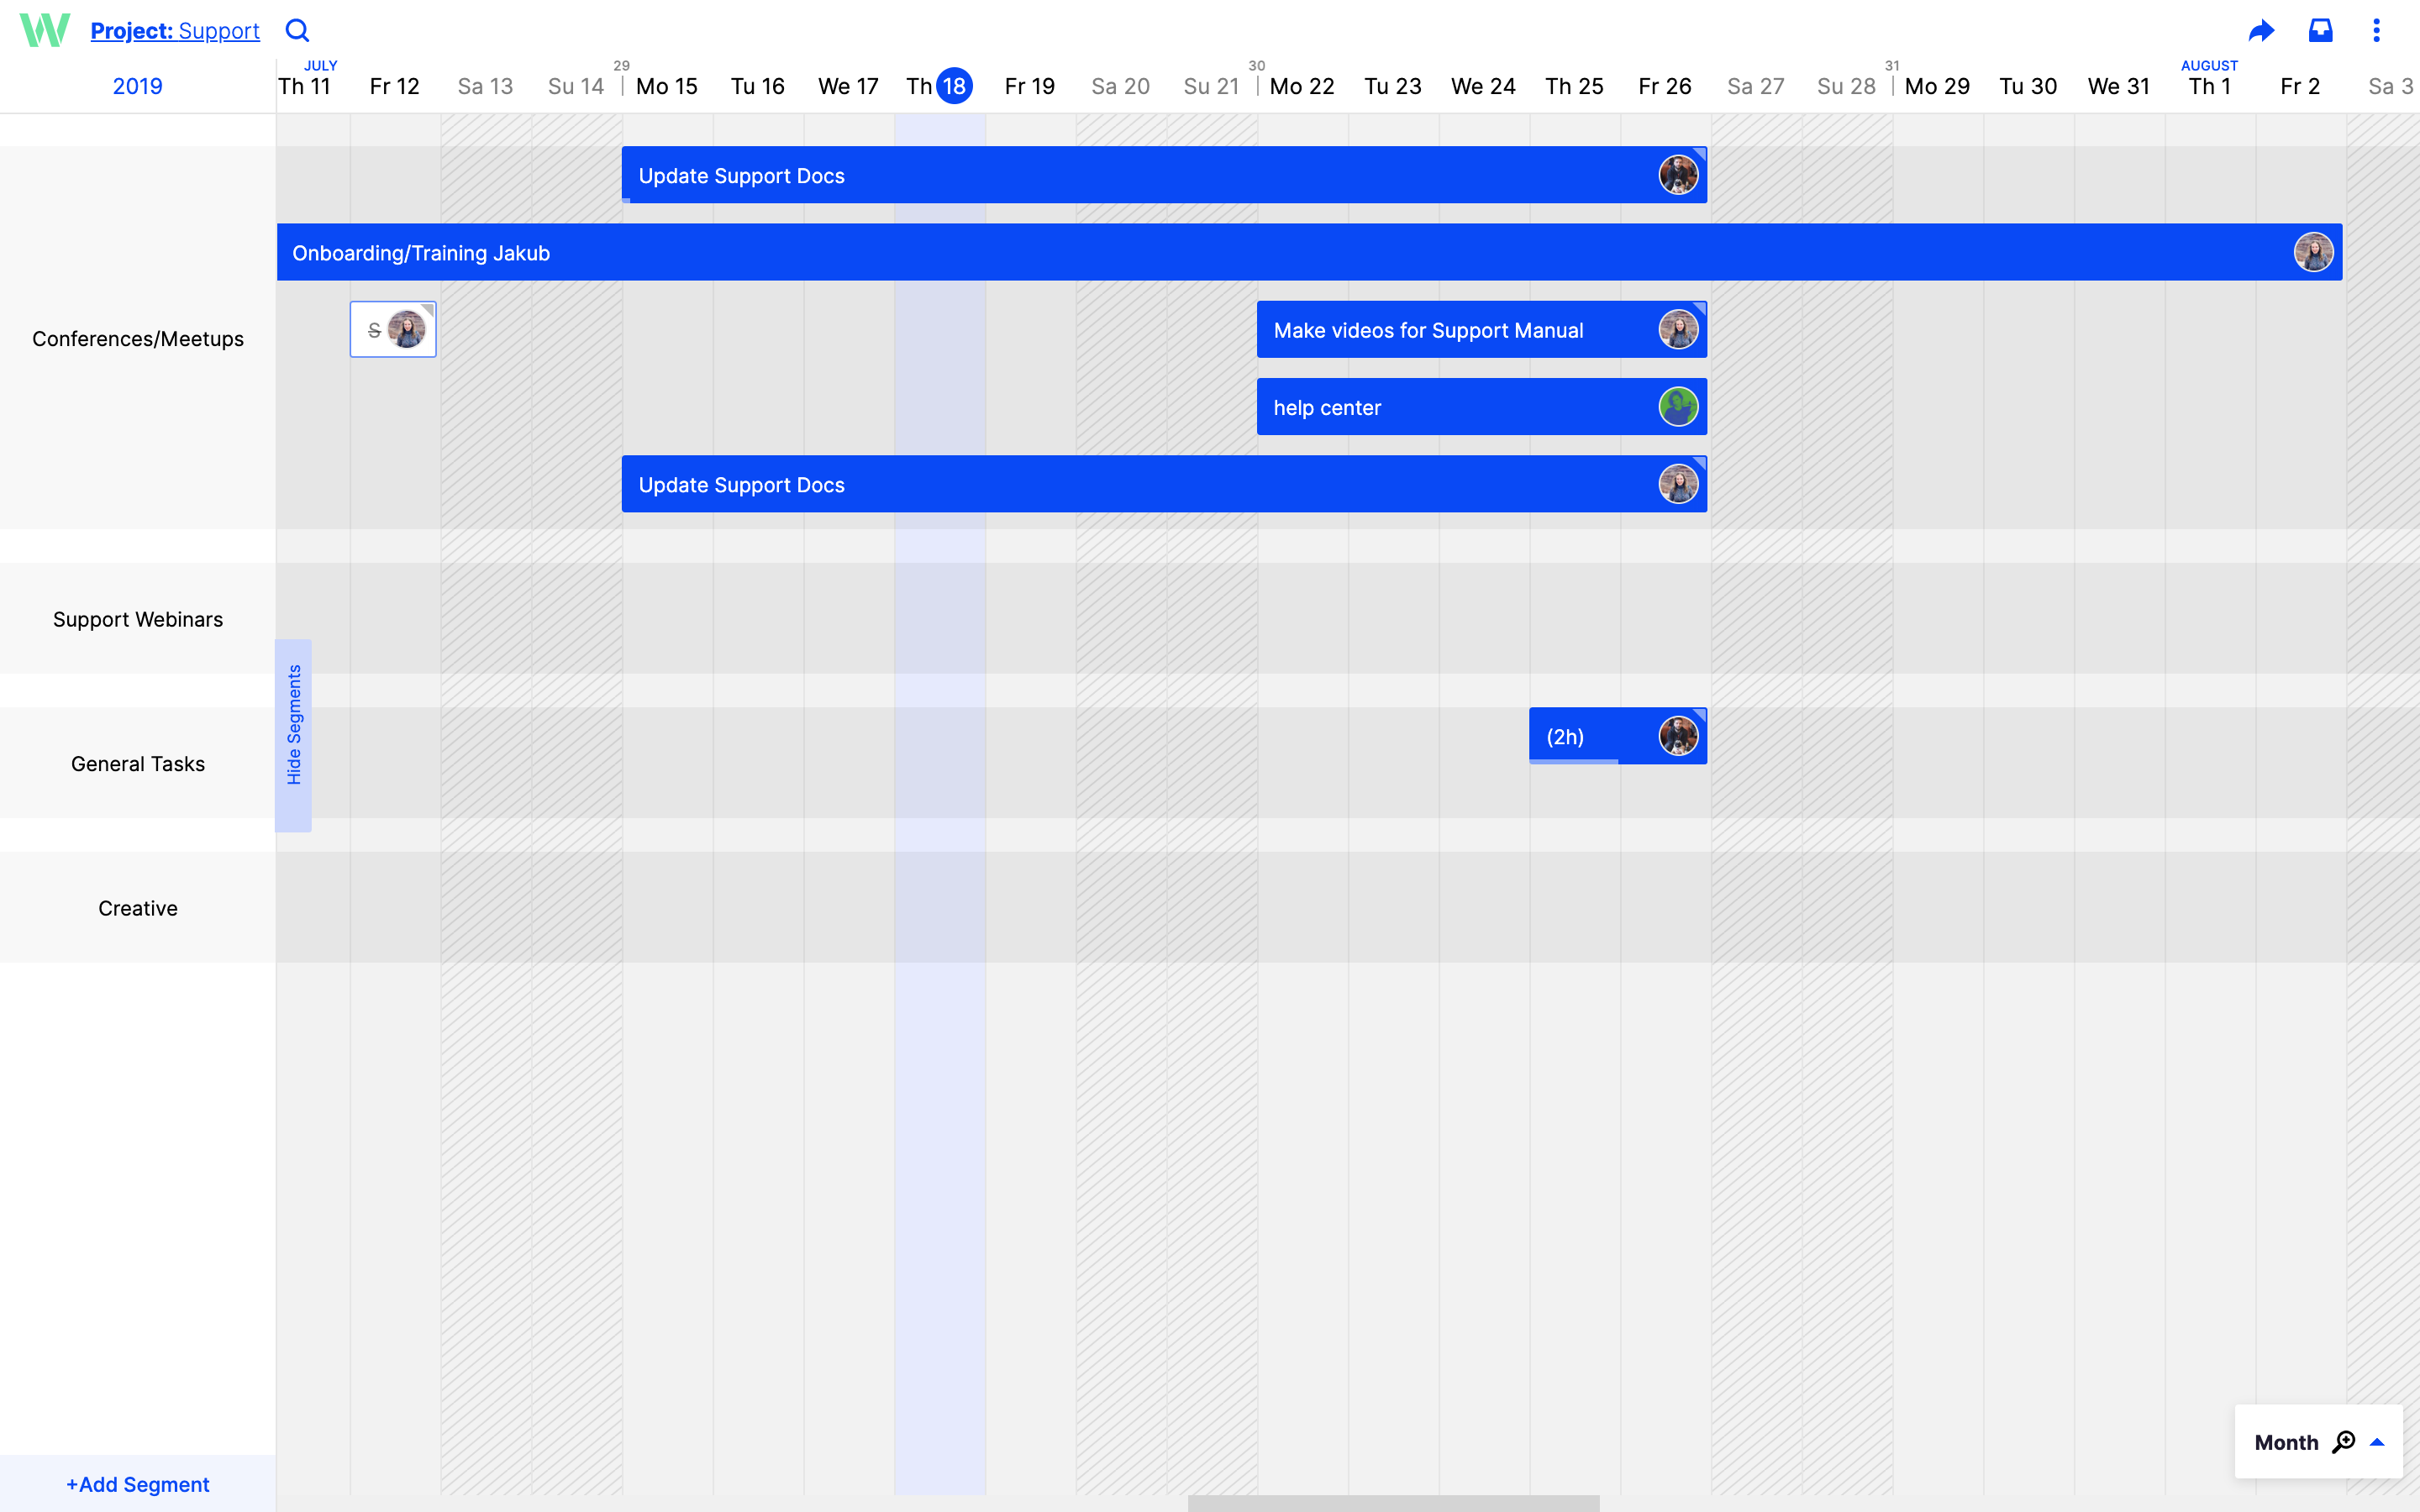
Task: Click the search magnifier icon
Action: [297, 30]
